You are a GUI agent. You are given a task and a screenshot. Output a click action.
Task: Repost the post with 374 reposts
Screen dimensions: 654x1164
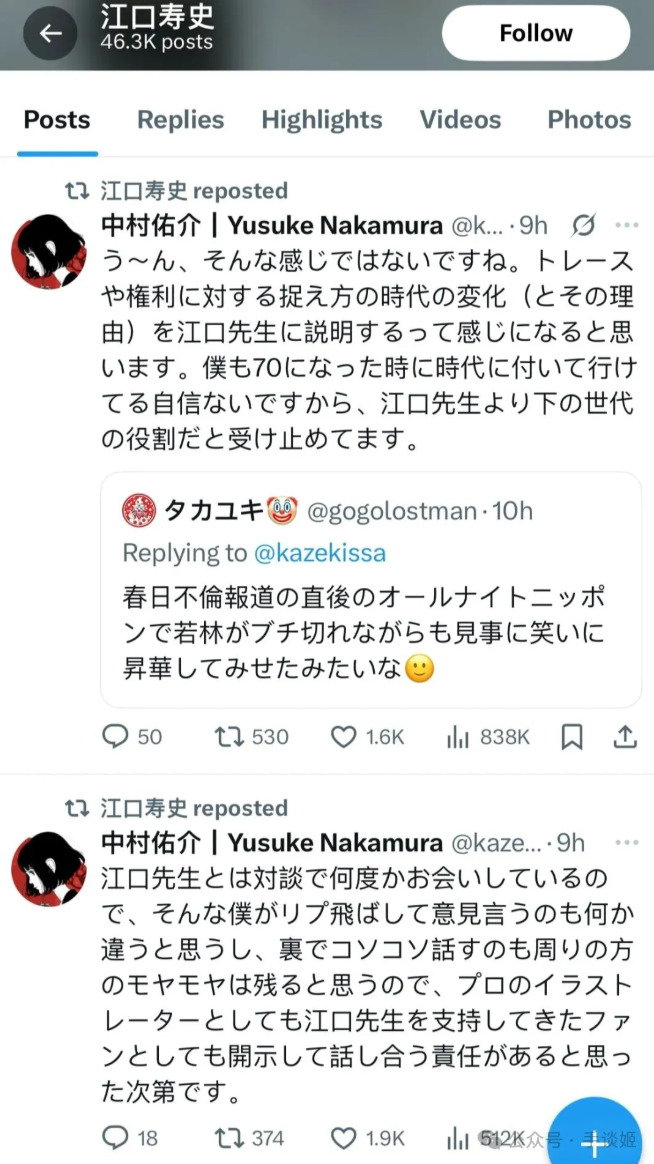[x=228, y=1138]
